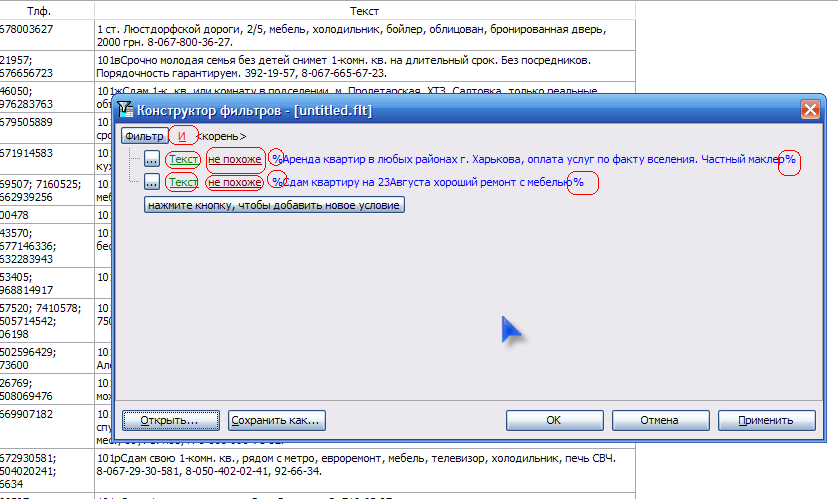Click the Открыть... button
838x499 pixels.
168,420
